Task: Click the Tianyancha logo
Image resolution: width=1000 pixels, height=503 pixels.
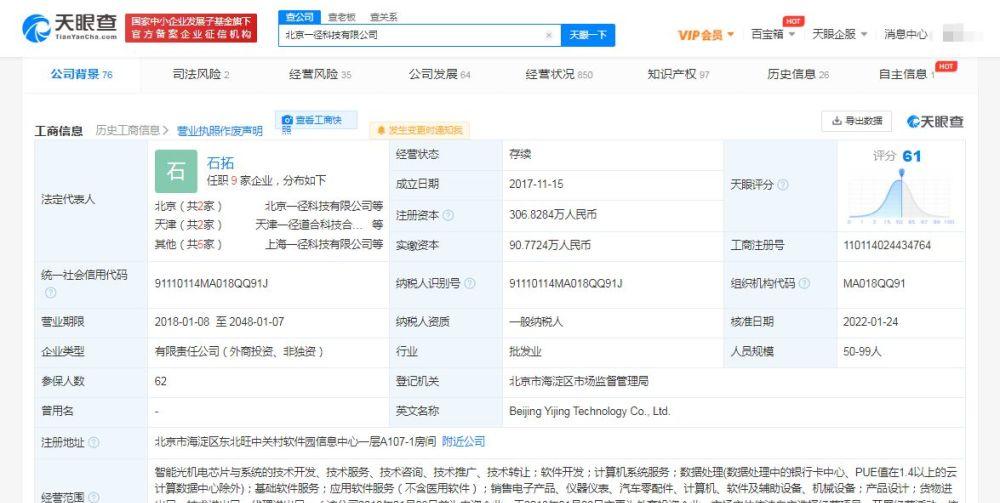Action: 70,27
